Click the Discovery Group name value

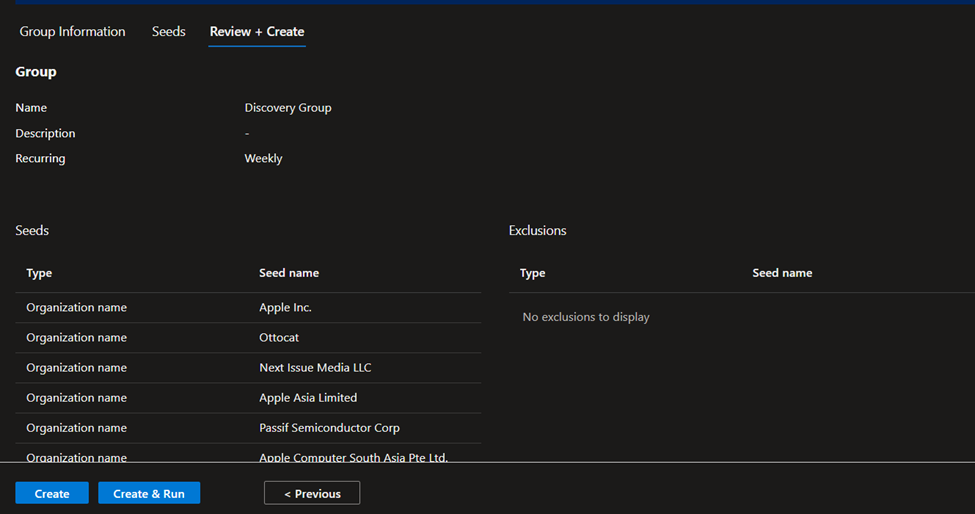click(288, 108)
